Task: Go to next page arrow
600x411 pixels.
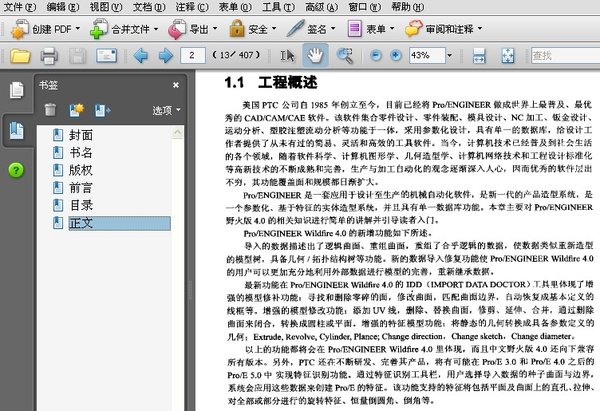Action: coord(166,56)
